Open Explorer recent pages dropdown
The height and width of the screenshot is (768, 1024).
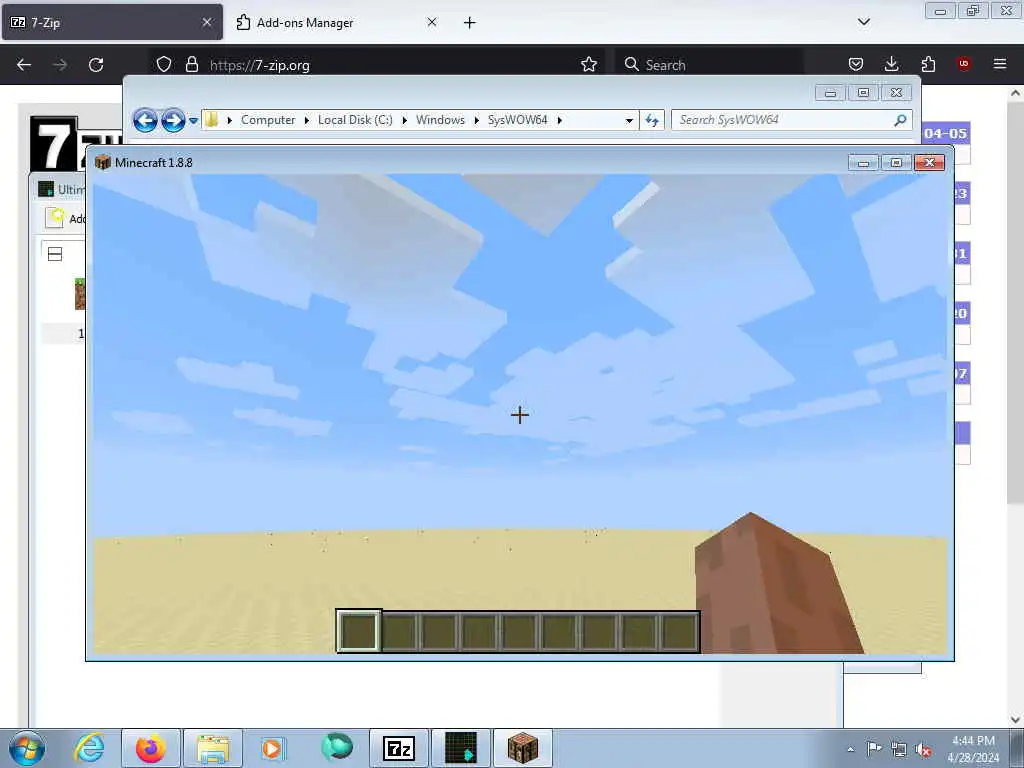pyautogui.click(x=193, y=121)
